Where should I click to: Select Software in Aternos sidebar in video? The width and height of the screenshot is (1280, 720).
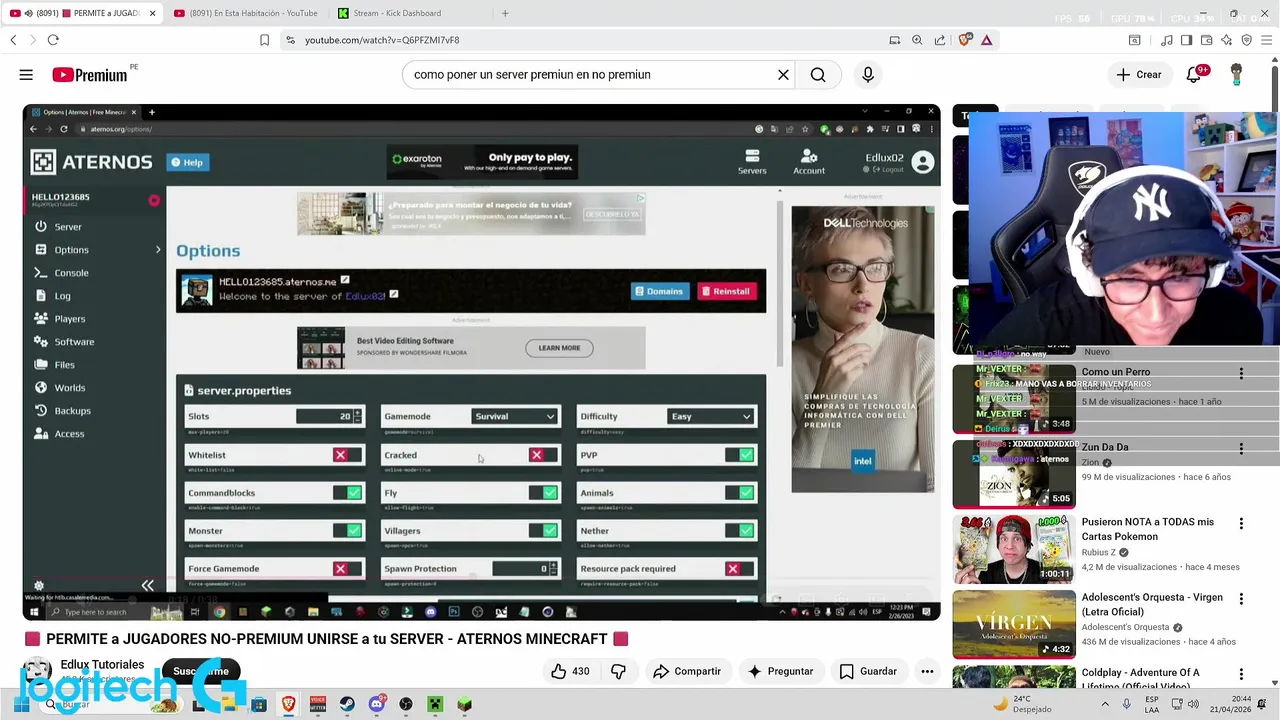coord(74,342)
